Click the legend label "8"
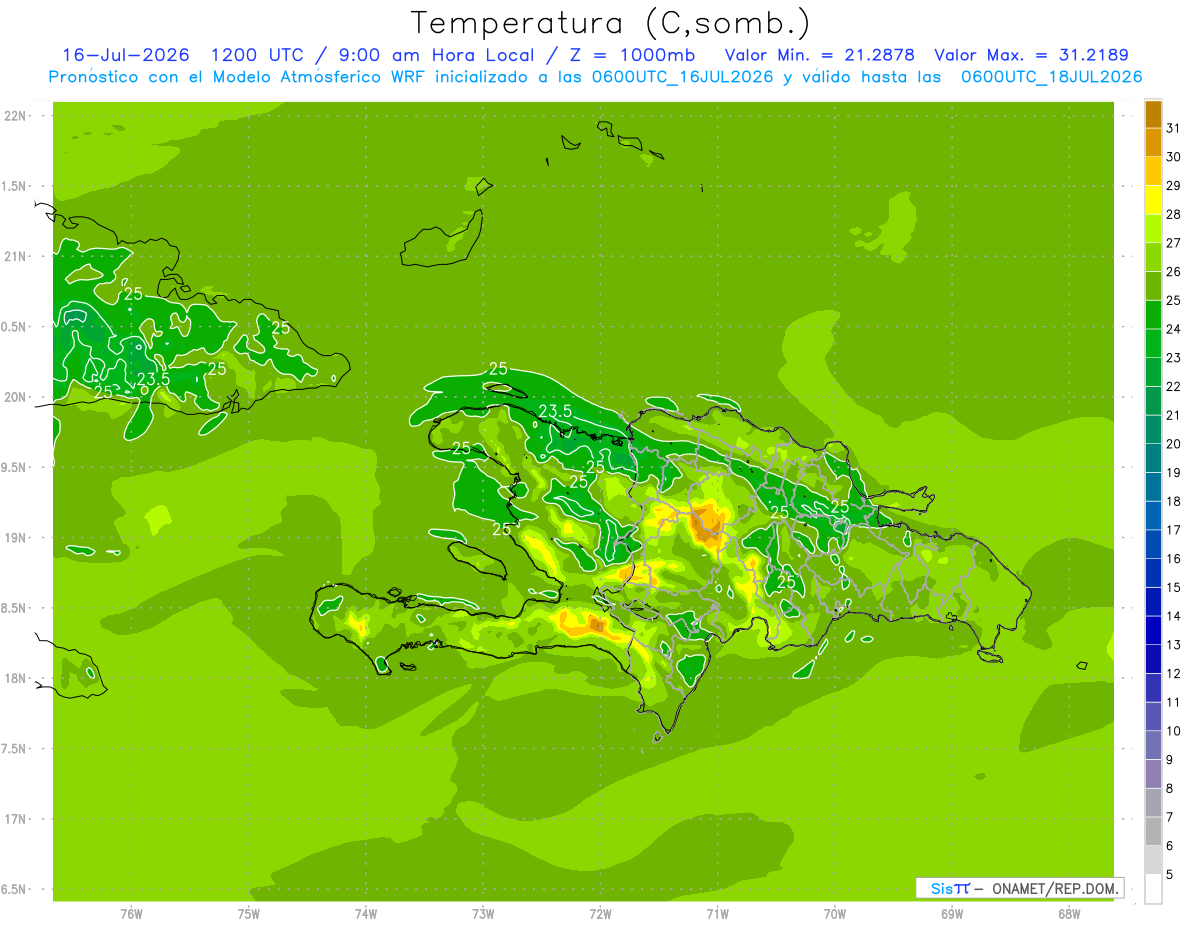1200x927 pixels. 1170,788
